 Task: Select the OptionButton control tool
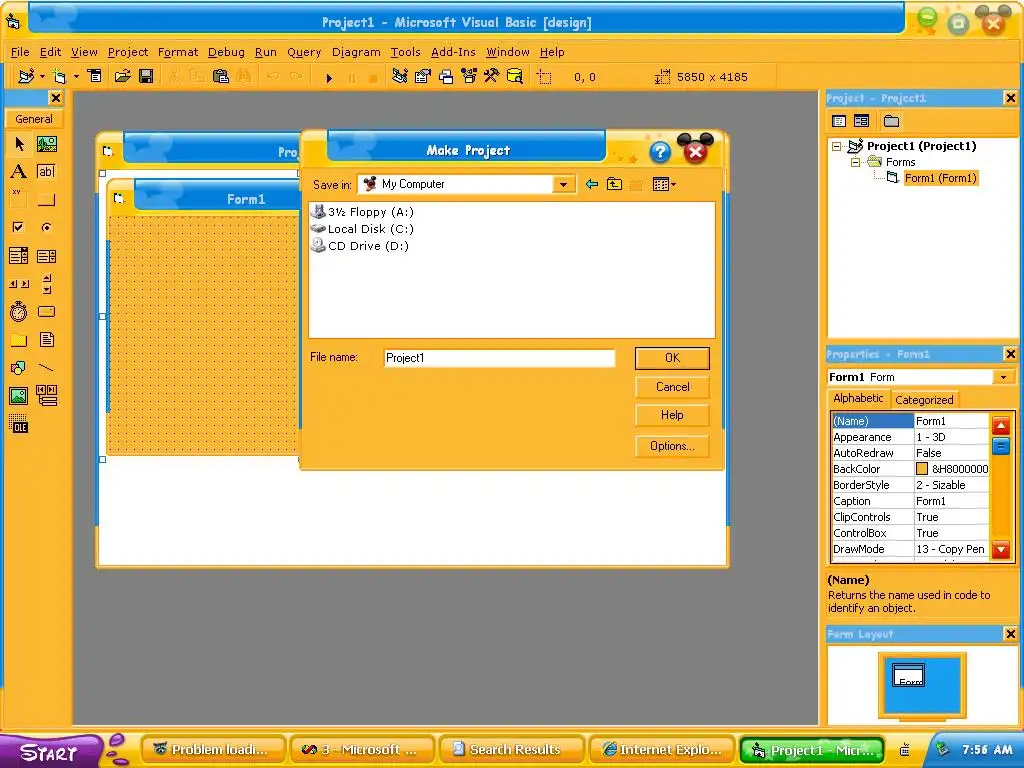[46, 227]
